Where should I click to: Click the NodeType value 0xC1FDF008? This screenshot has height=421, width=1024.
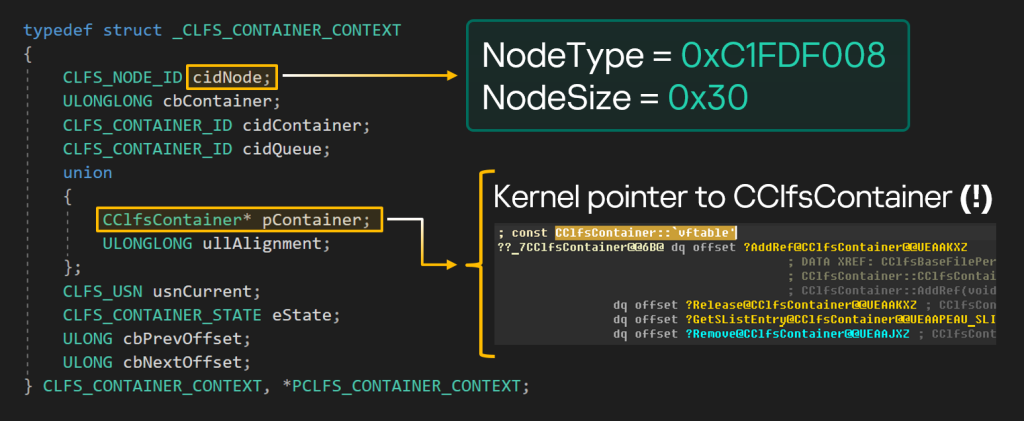(x=783, y=56)
